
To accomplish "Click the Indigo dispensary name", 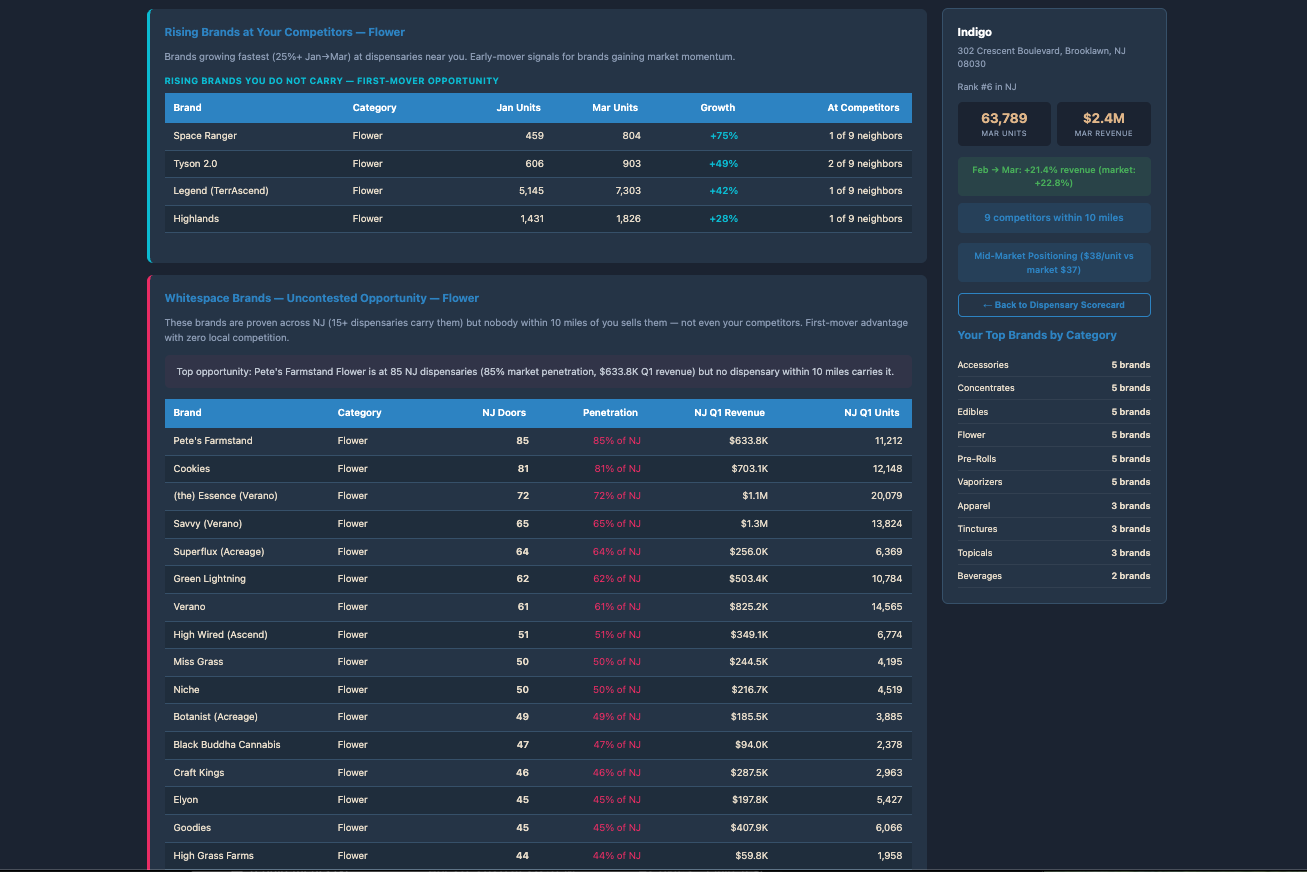I will point(975,33).
